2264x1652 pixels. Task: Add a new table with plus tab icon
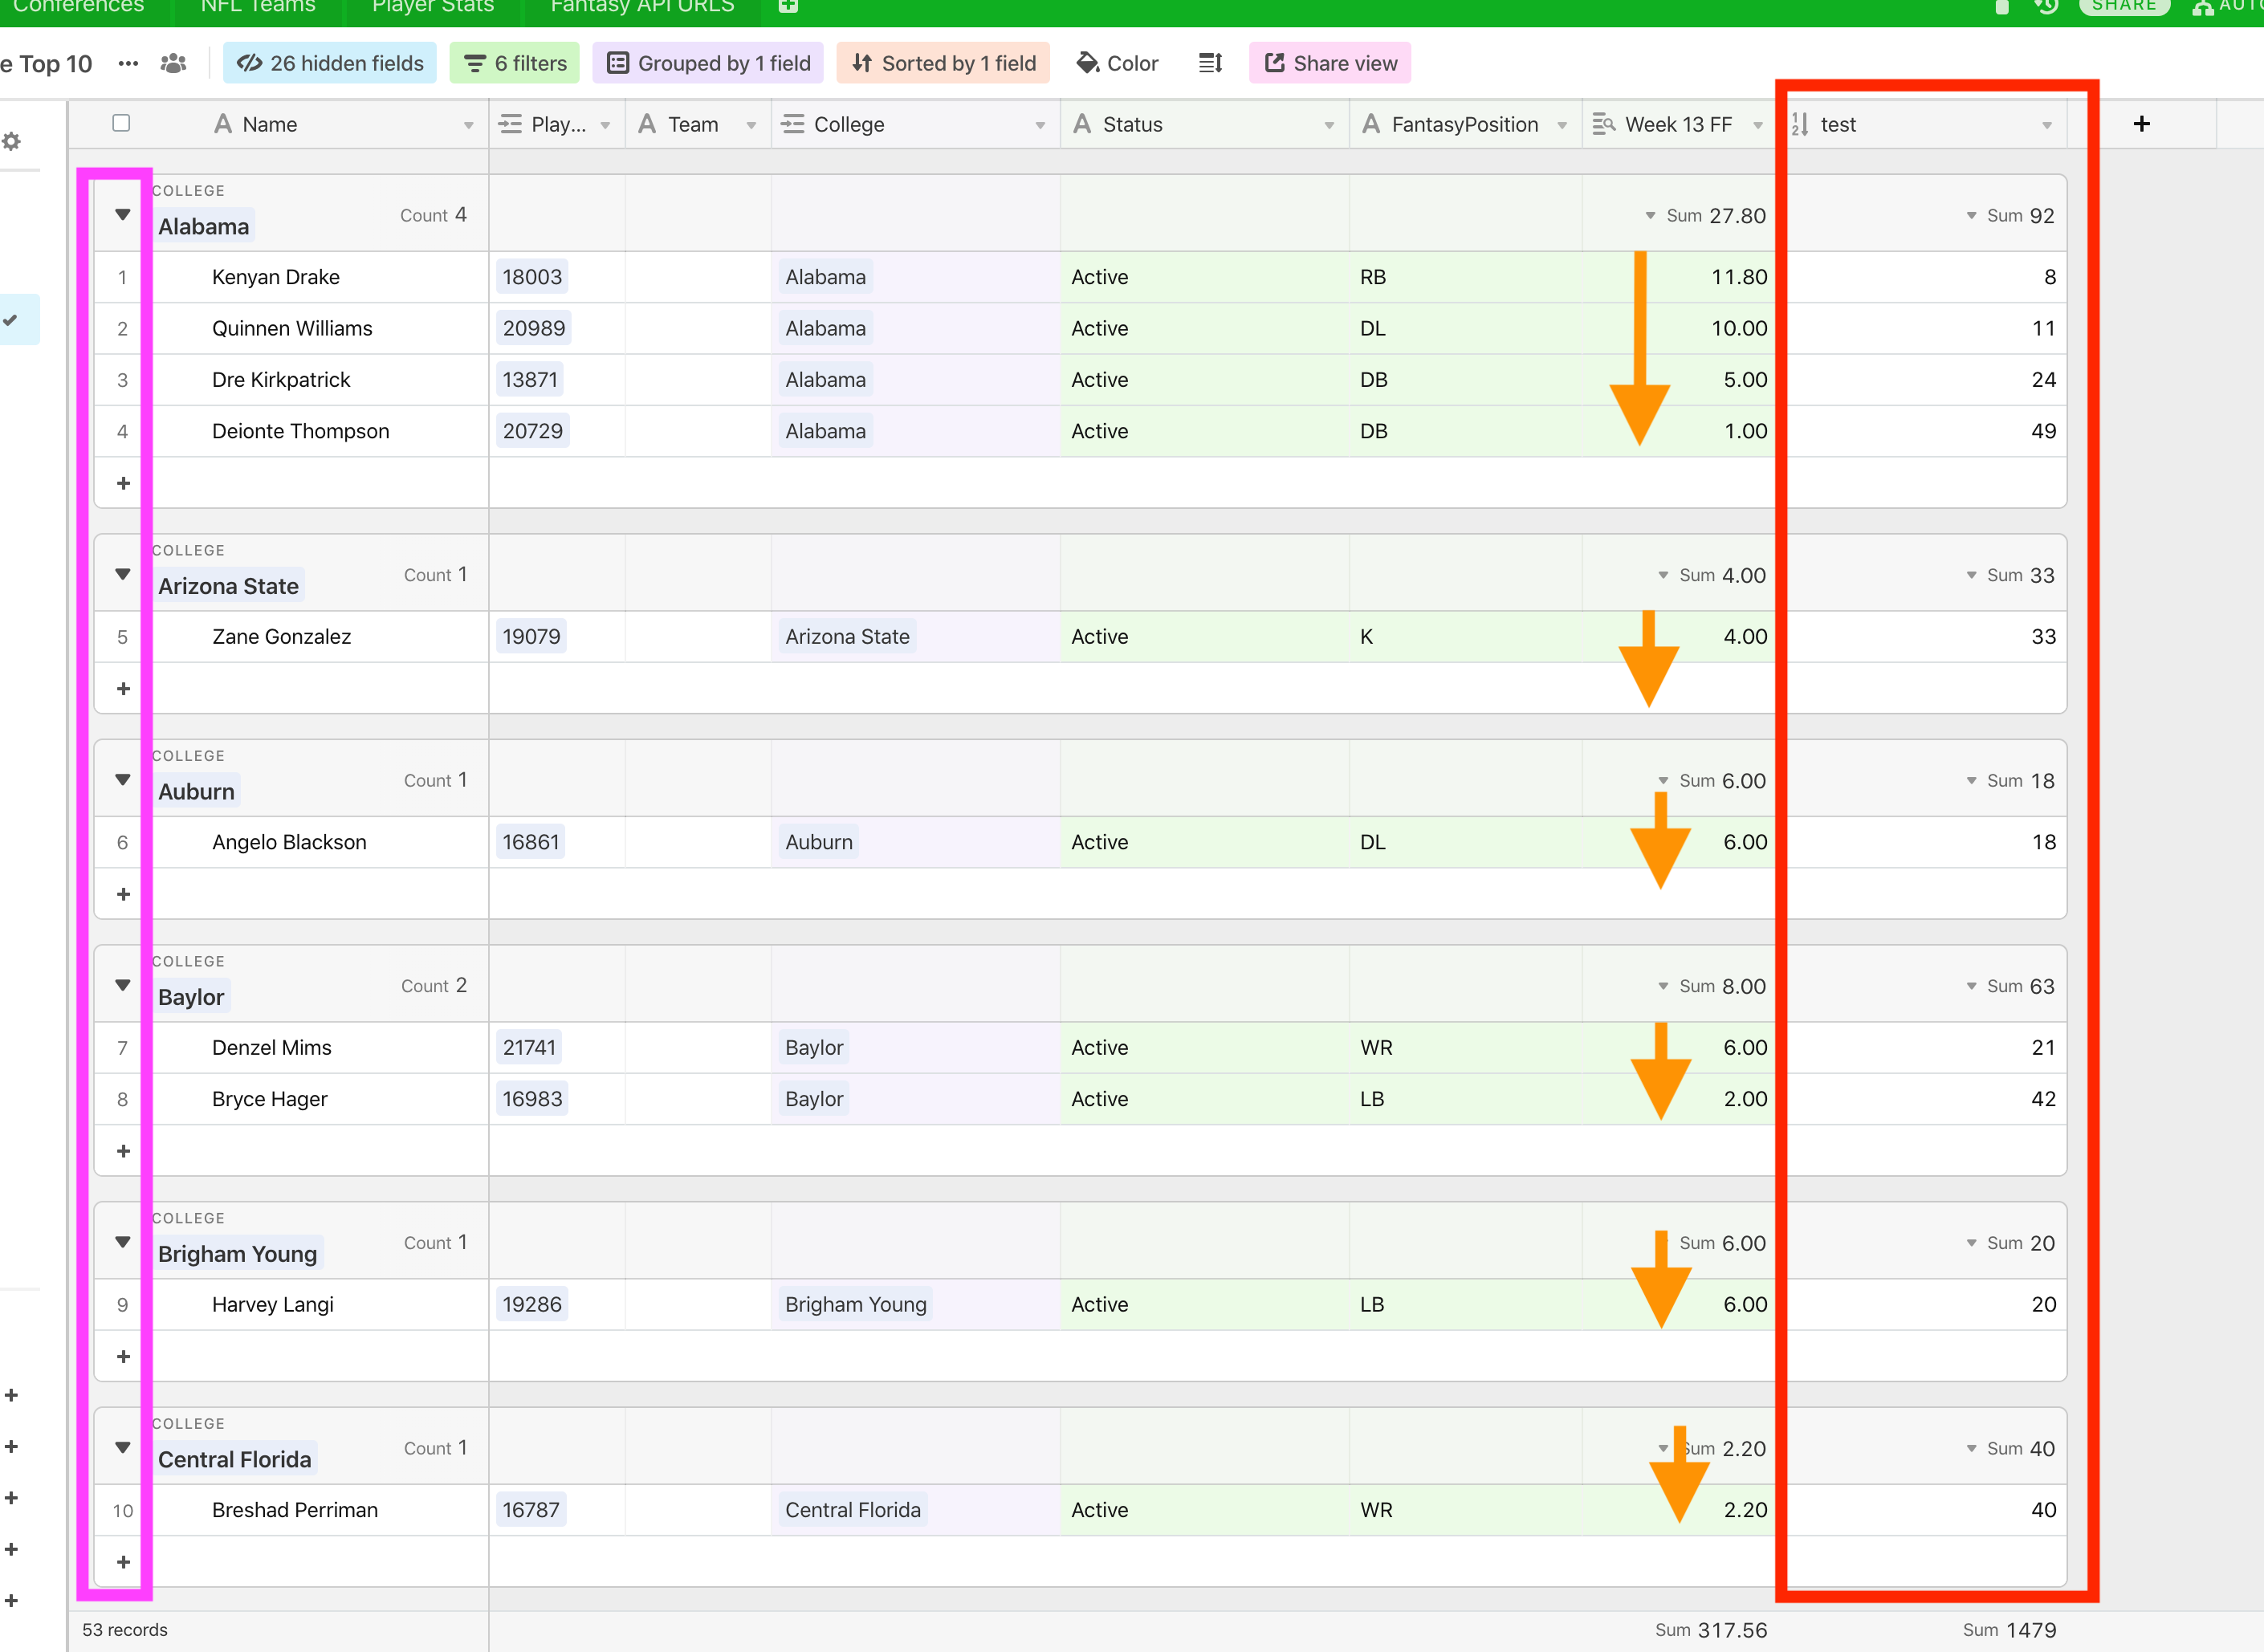788,6
